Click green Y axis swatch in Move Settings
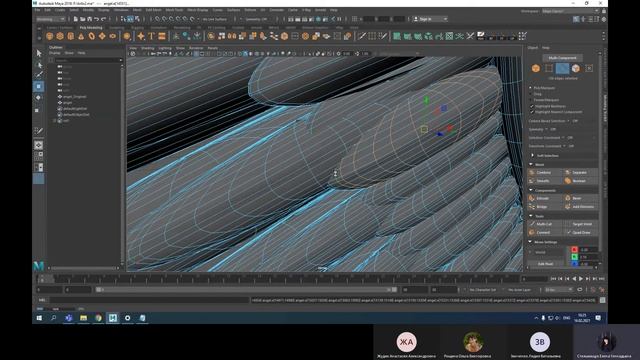 [574, 257]
